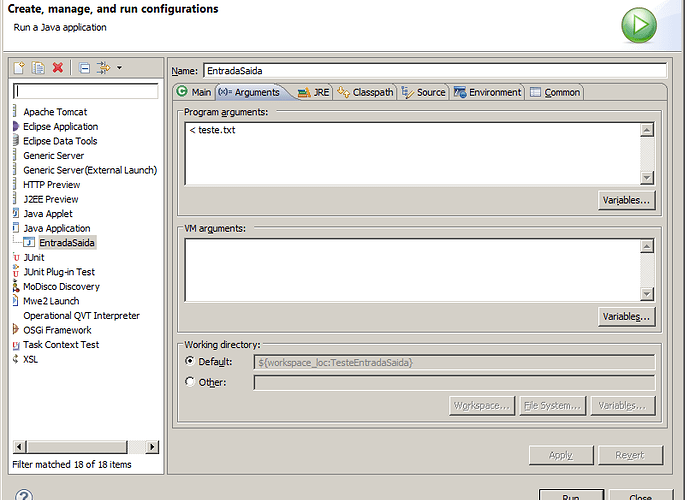Screen dimensions: 690x500
Task: Click the Workspace button
Action: (482, 405)
